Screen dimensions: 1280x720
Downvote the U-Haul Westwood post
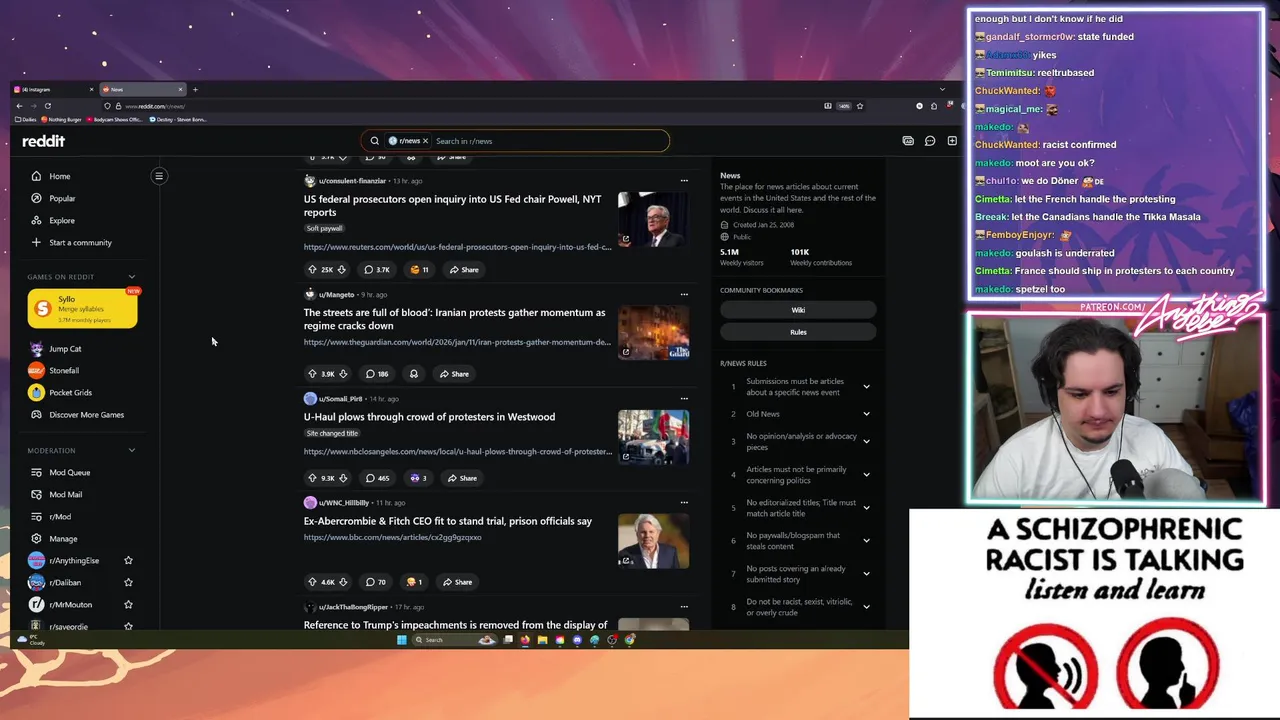(x=342, y=478)
